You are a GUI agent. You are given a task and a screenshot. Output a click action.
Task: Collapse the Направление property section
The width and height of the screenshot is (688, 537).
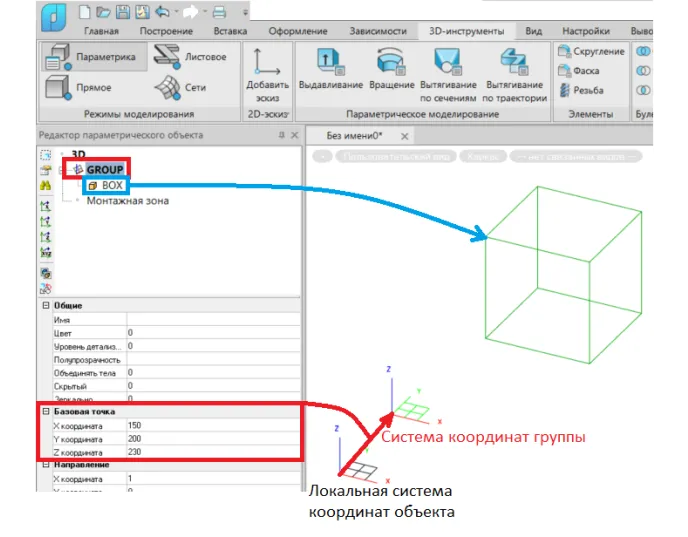click(x=46, y=465)
